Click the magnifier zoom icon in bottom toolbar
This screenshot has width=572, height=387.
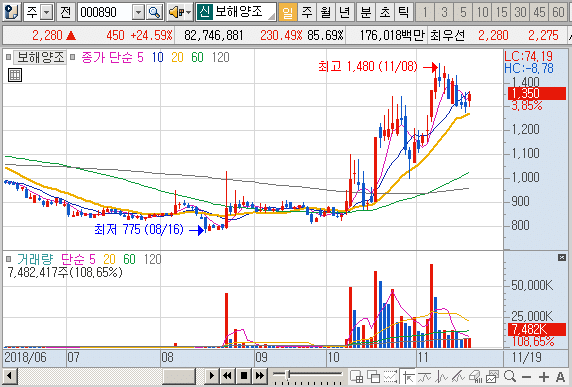click(510, 376)
